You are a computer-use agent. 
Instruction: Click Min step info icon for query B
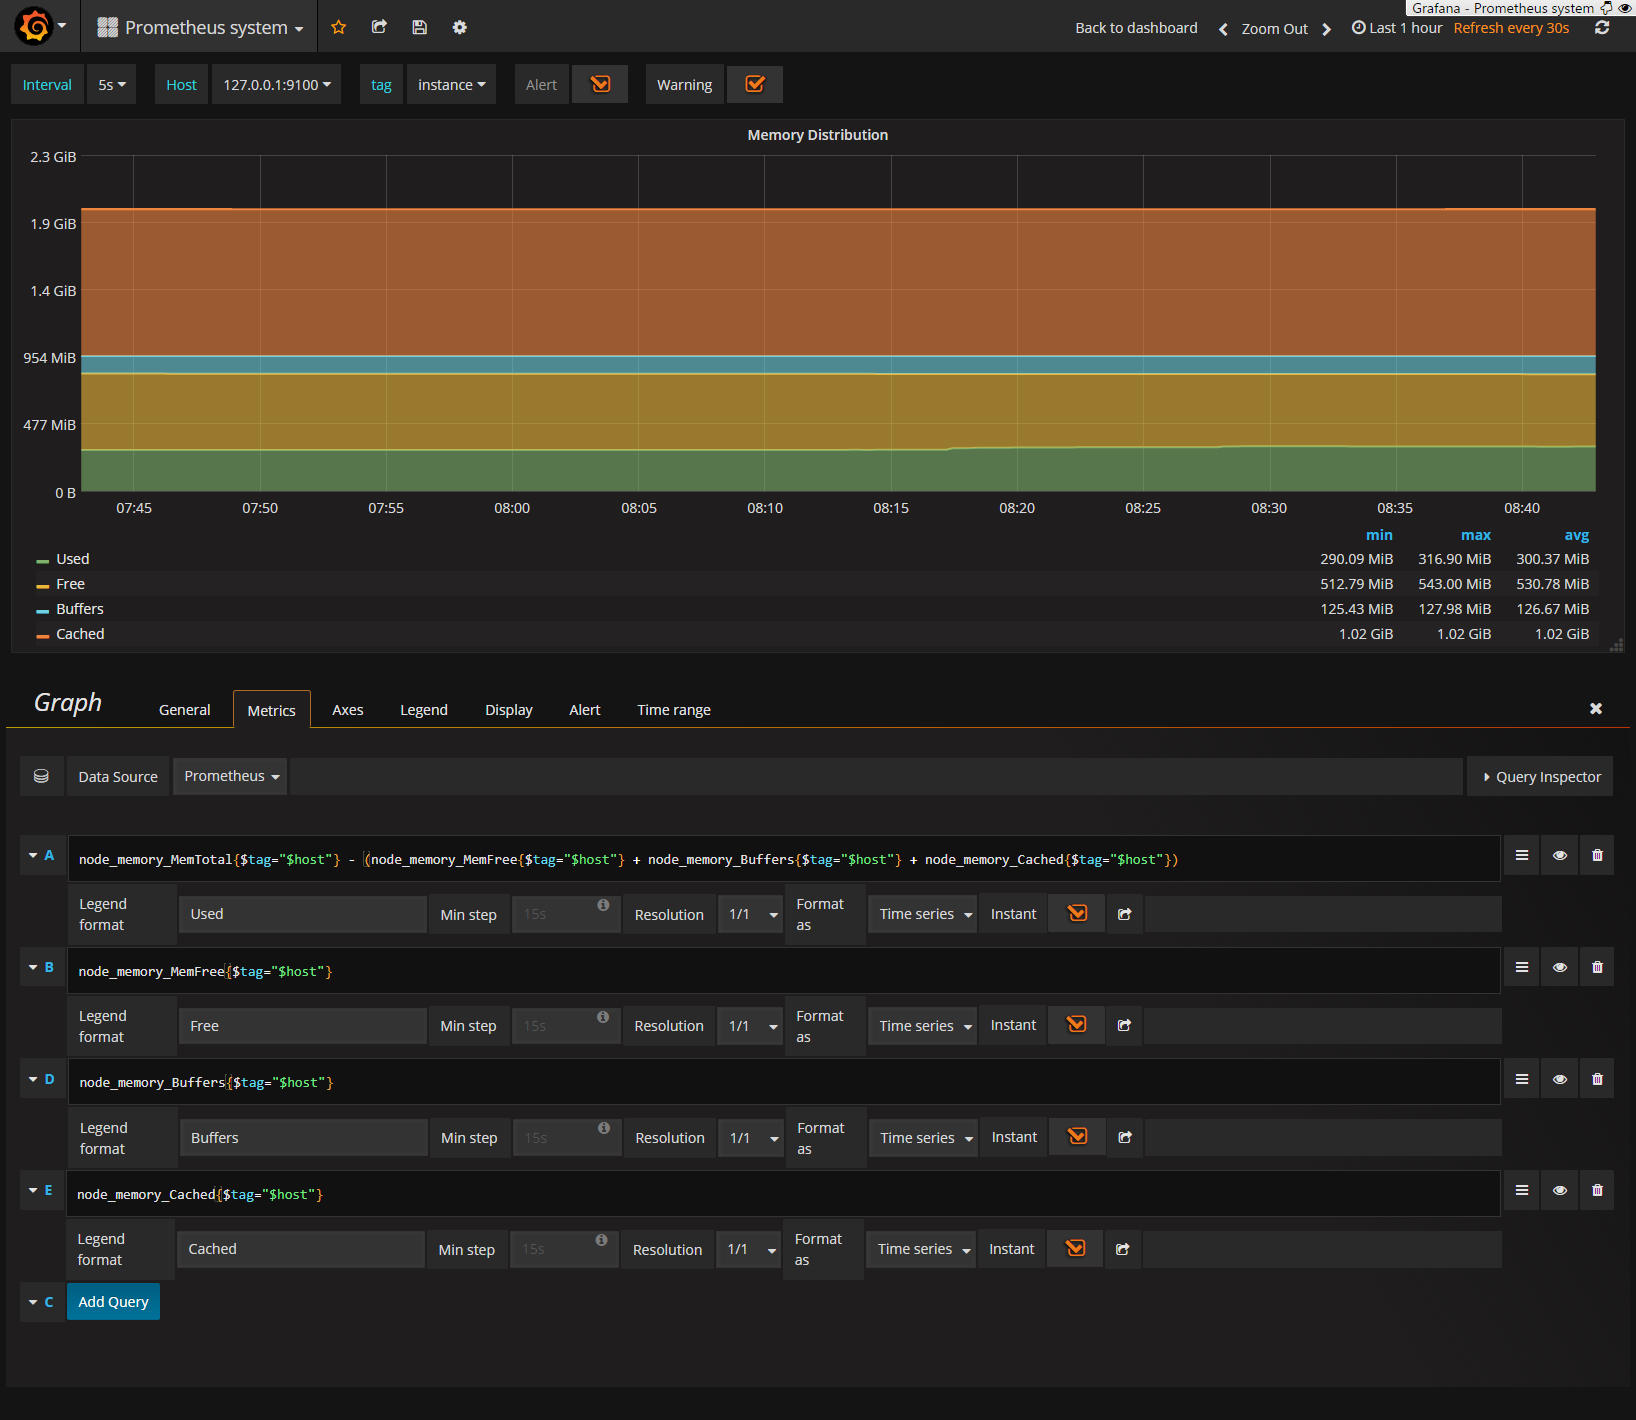pos(603,1017)
